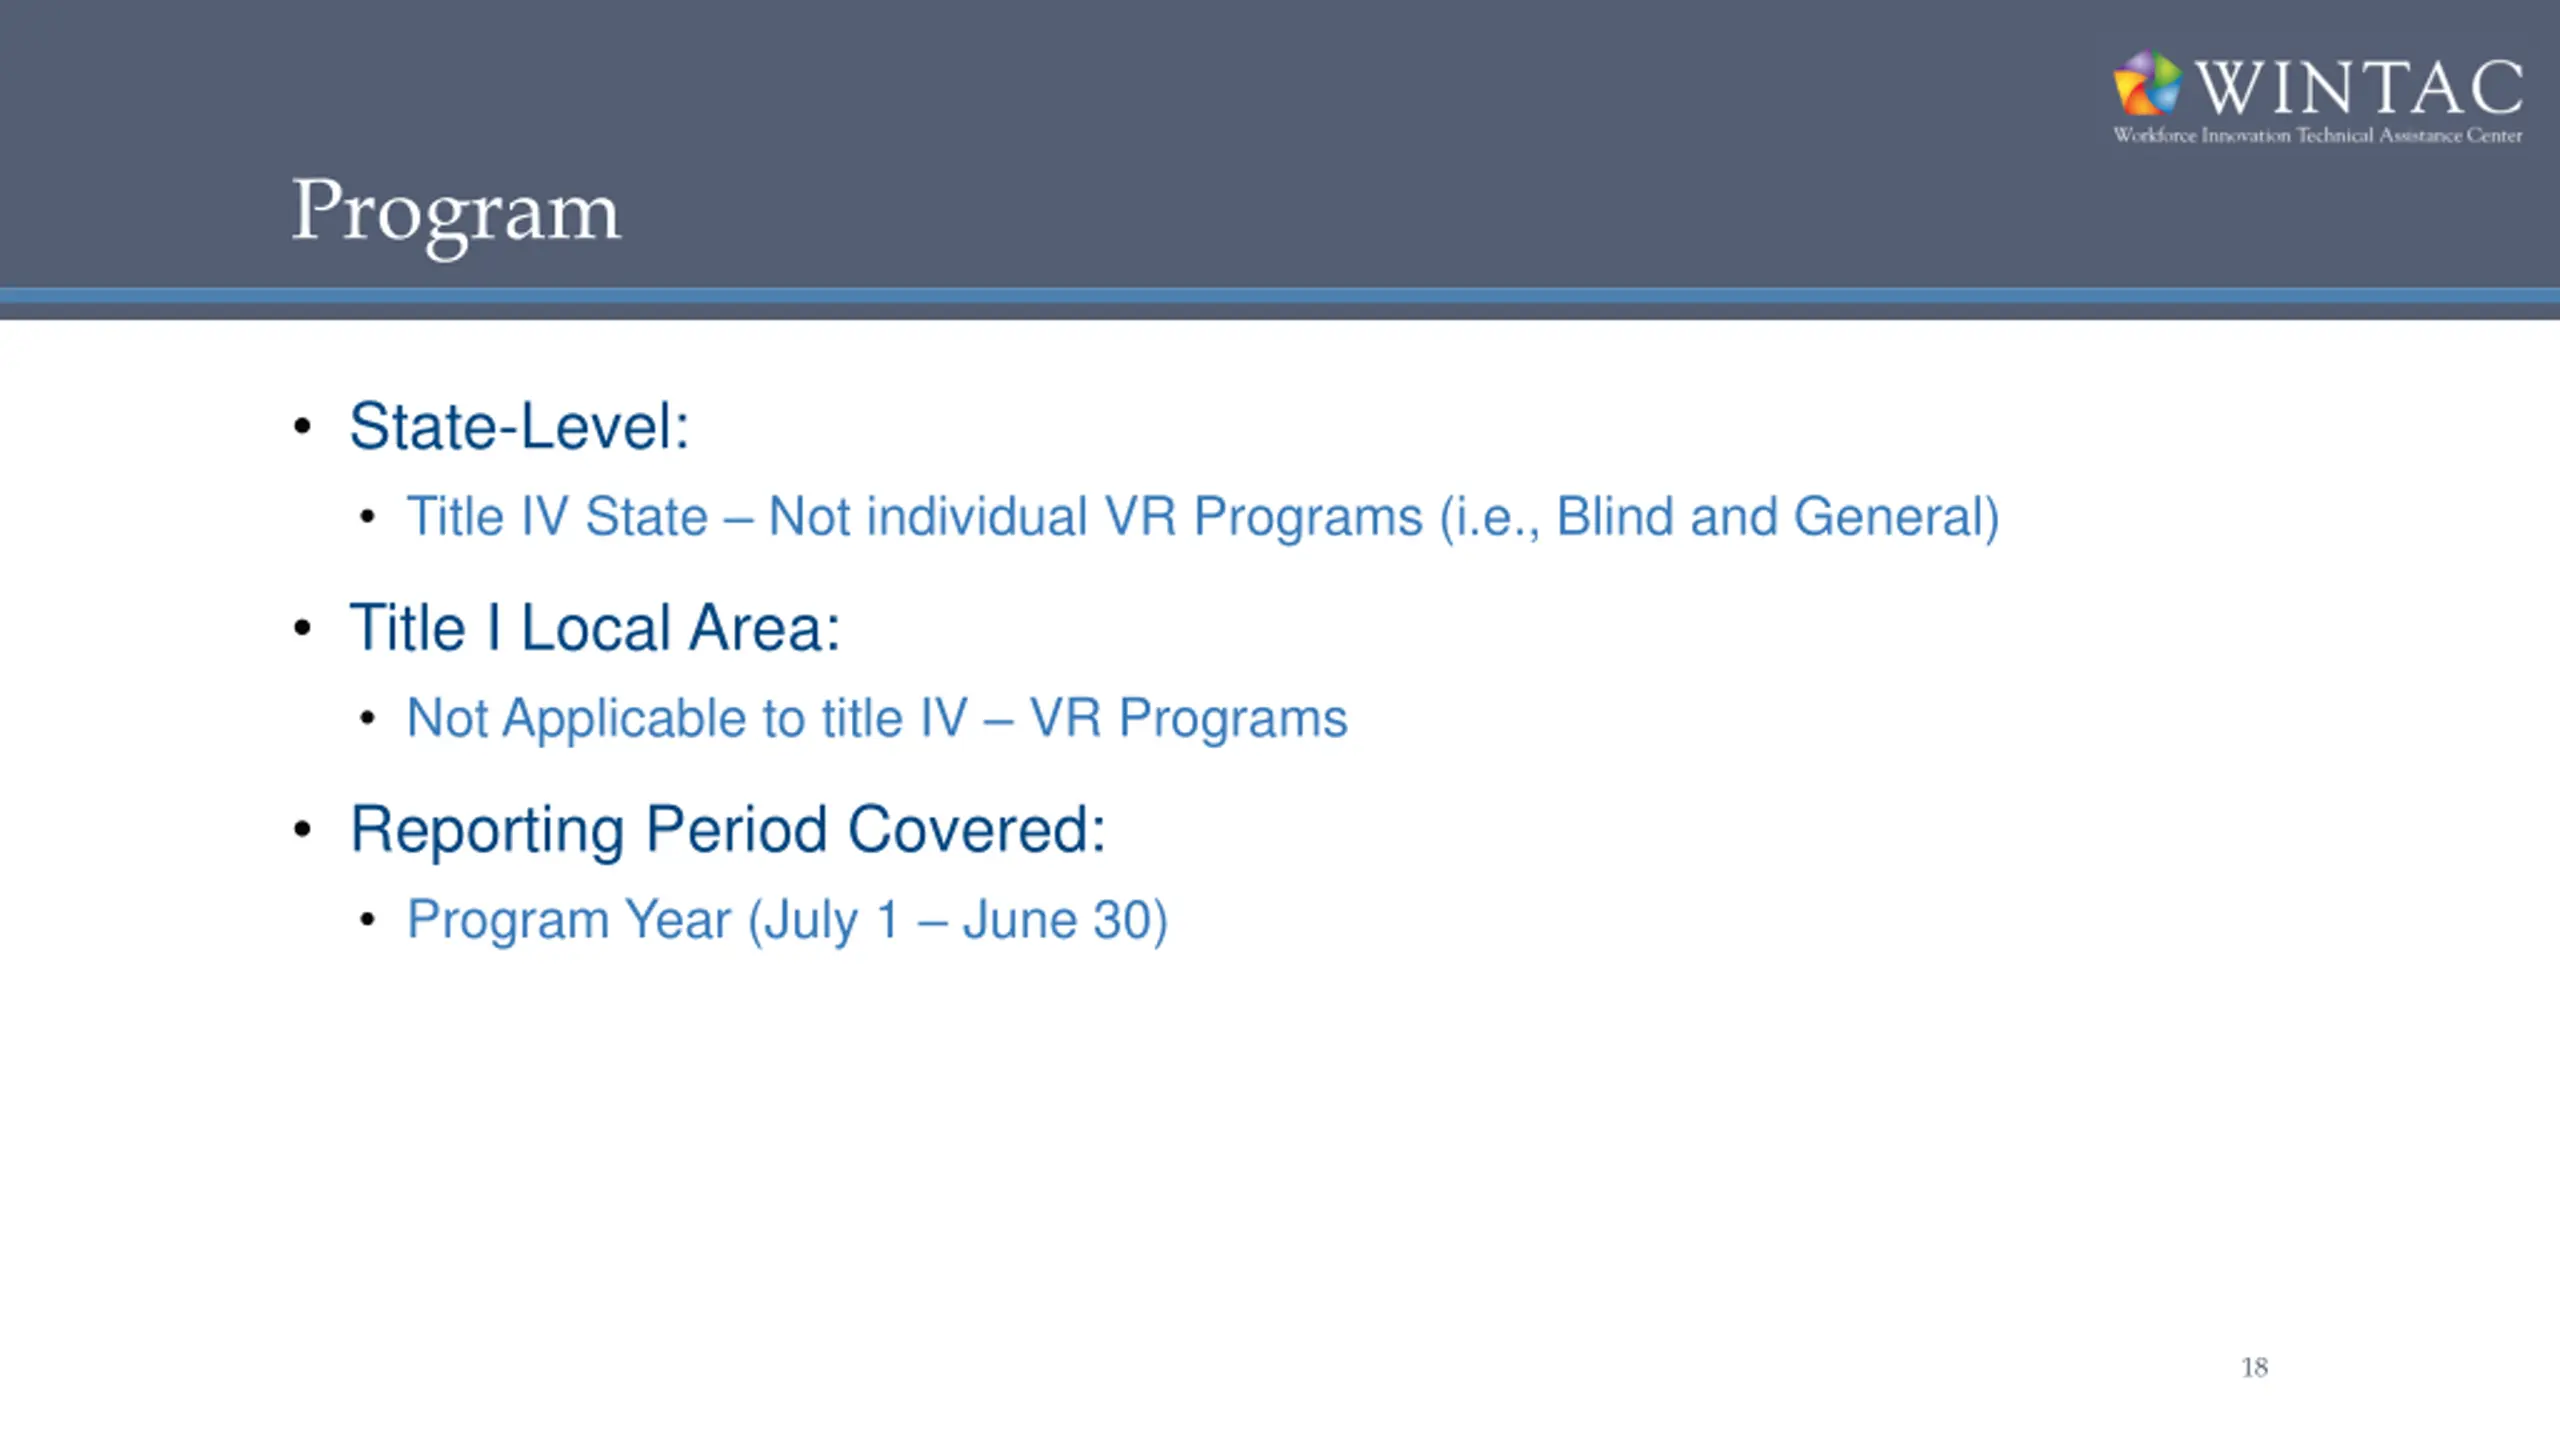The width and height of the screenshot is (2560, 1440).
Task: Click the WINTAC colorful pinwheel logo icon
Action: coord(2146,84)
